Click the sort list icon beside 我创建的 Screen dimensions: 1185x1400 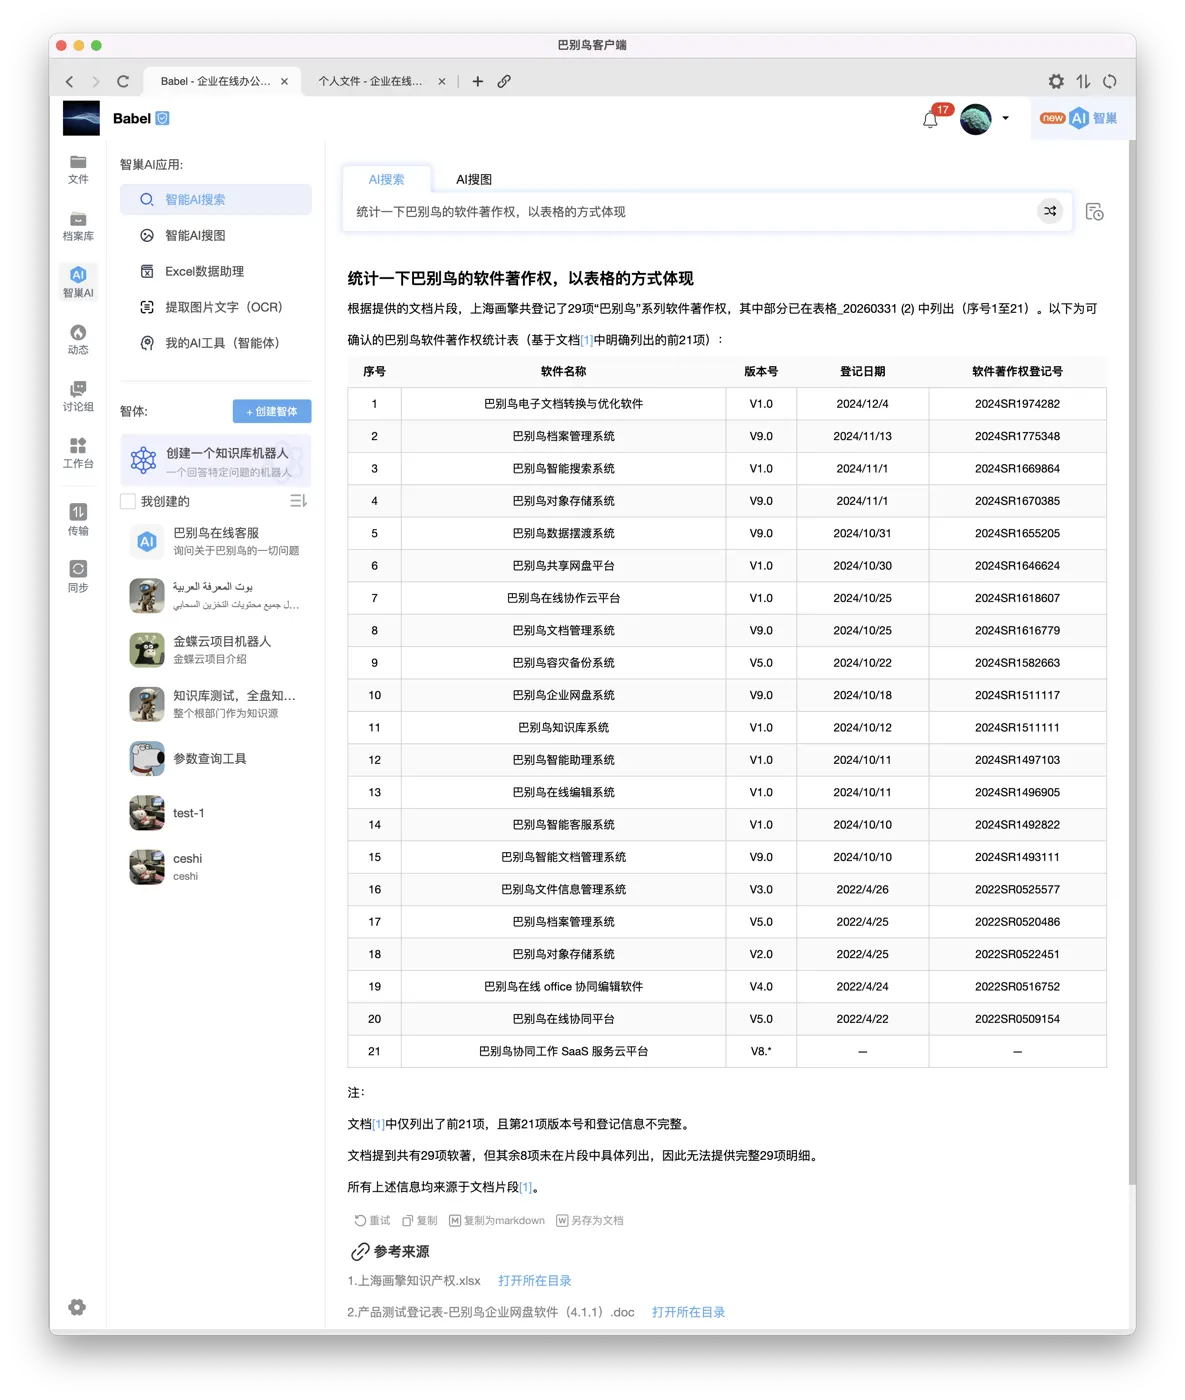298,501
